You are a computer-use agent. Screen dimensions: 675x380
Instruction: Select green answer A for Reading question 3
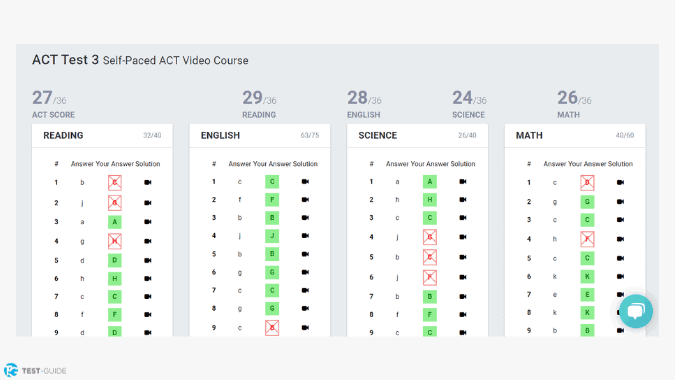tap(115, 222)
